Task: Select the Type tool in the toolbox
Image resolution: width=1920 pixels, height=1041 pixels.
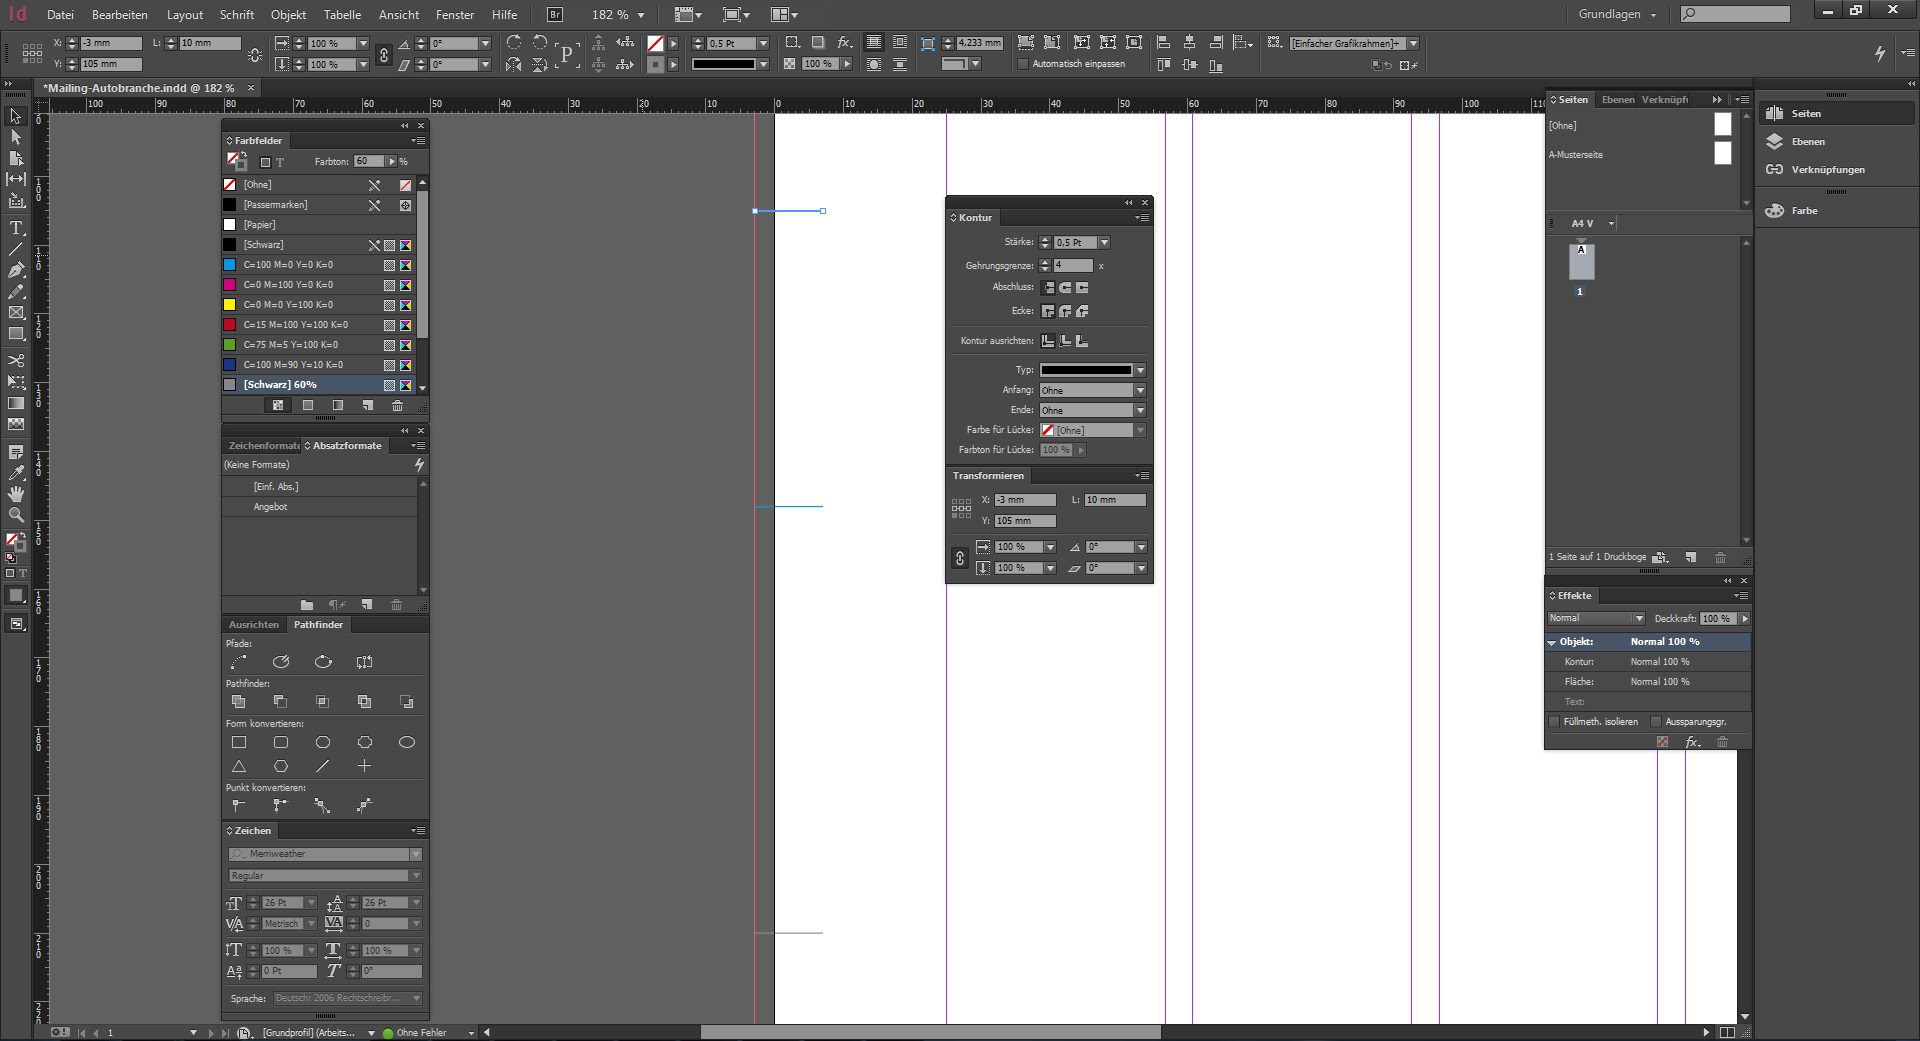Action: (16, 228)
